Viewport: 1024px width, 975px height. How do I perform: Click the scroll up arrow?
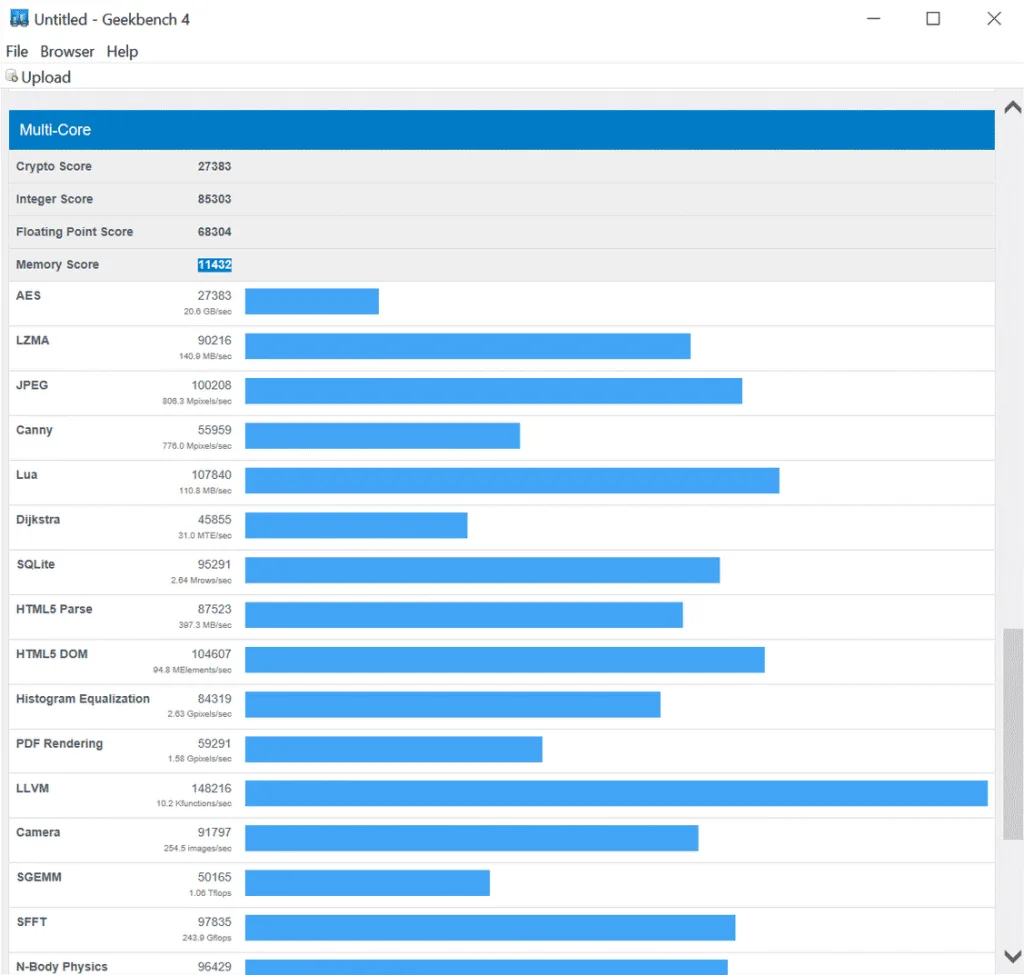tap(1012, 107)
